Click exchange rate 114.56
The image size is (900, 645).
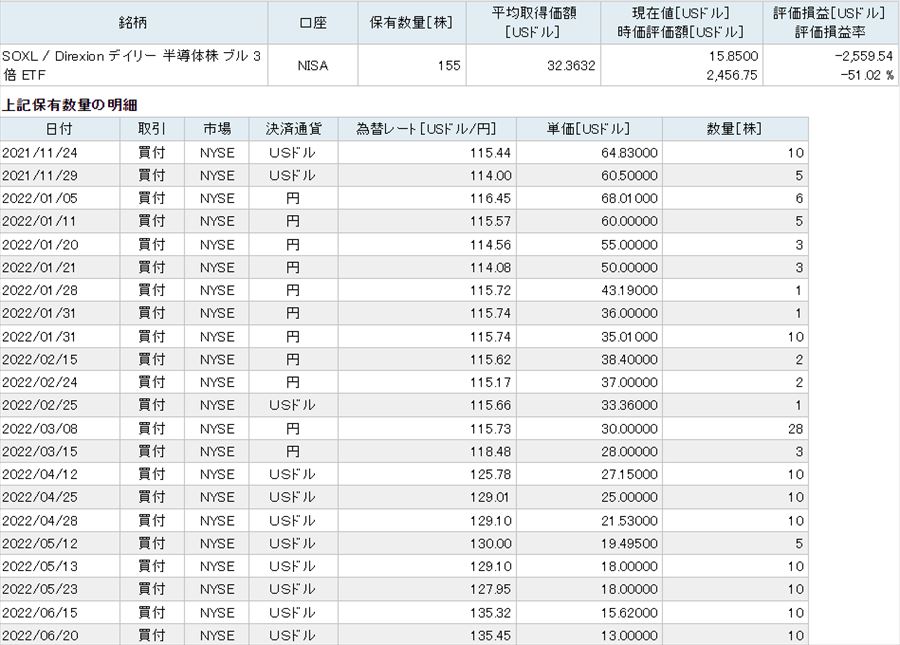point(490,245)
